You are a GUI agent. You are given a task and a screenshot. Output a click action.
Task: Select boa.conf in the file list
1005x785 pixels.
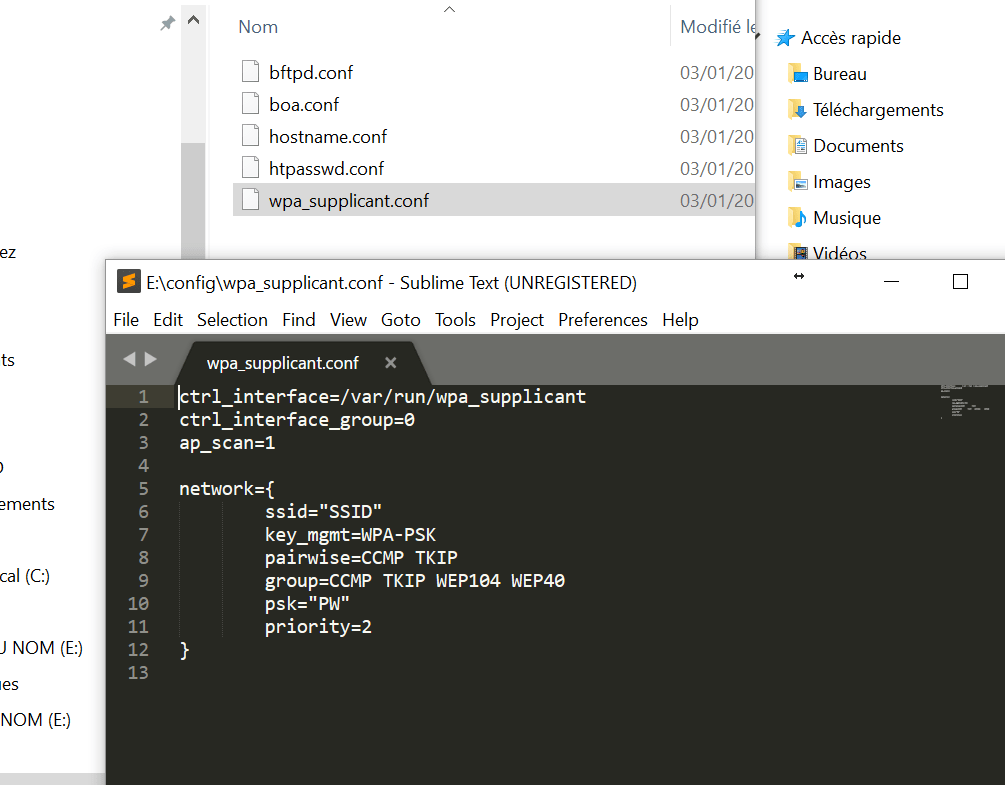(304, 104)
